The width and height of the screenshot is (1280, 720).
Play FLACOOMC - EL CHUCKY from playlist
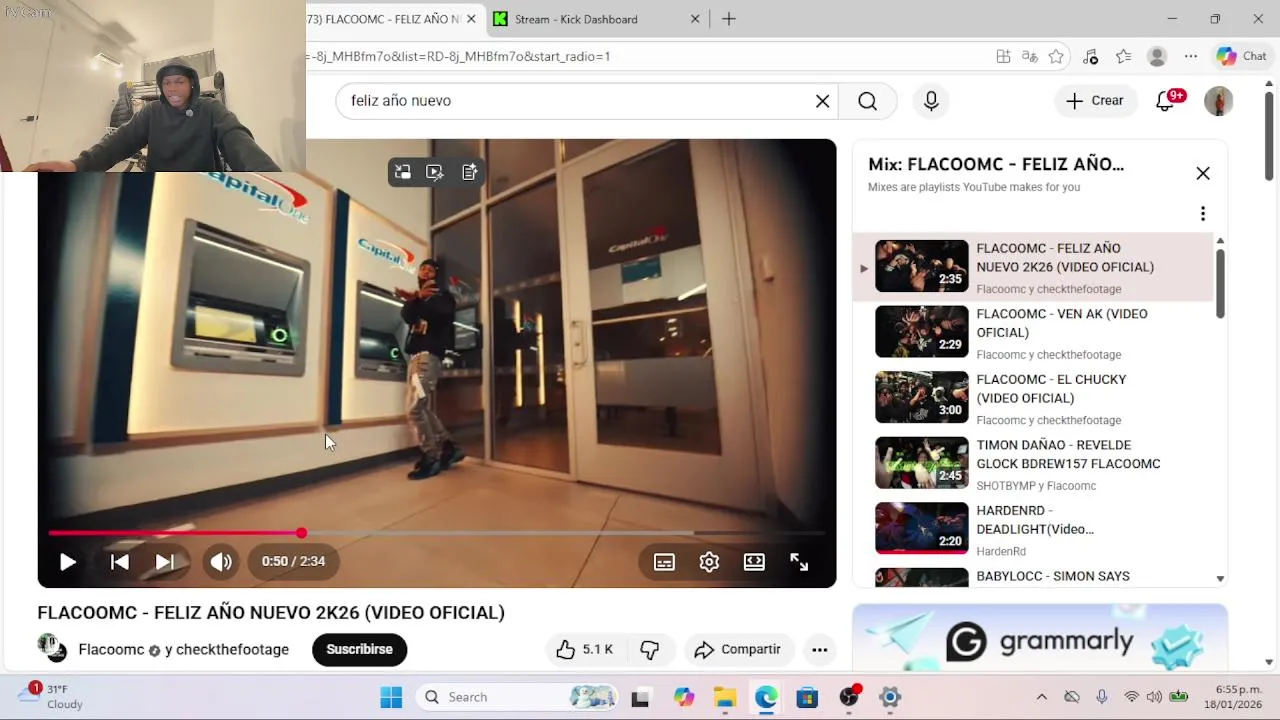click(1035, 398)
